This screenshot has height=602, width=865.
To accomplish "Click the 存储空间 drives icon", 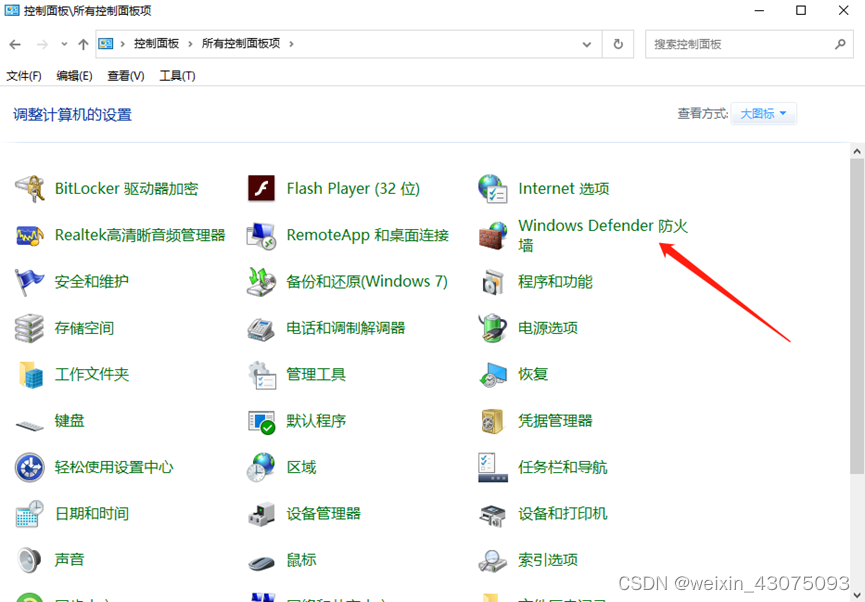I will pyautogui.click(x=29, y=328).
